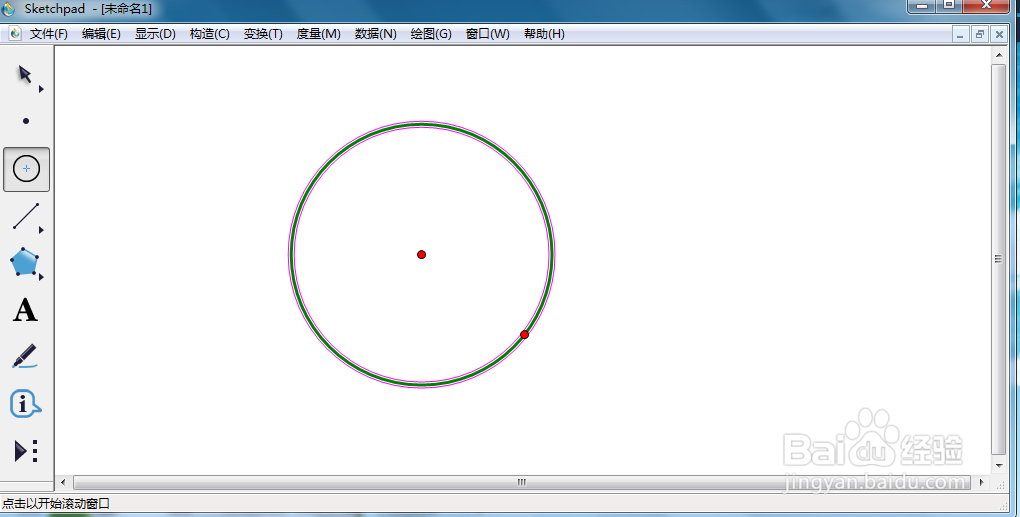Click the Sketchpad title bar app icon
The image size is (1020, 517).
(8, 9)
